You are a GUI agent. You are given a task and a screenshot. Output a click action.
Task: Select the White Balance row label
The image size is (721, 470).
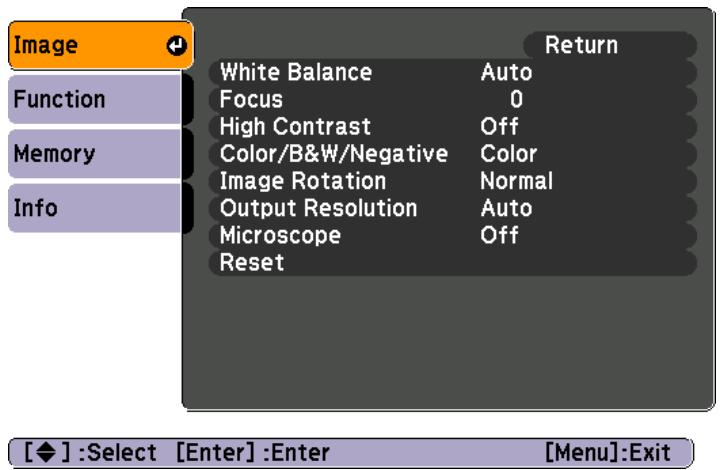pyautogui.click(x=296, y=72)
